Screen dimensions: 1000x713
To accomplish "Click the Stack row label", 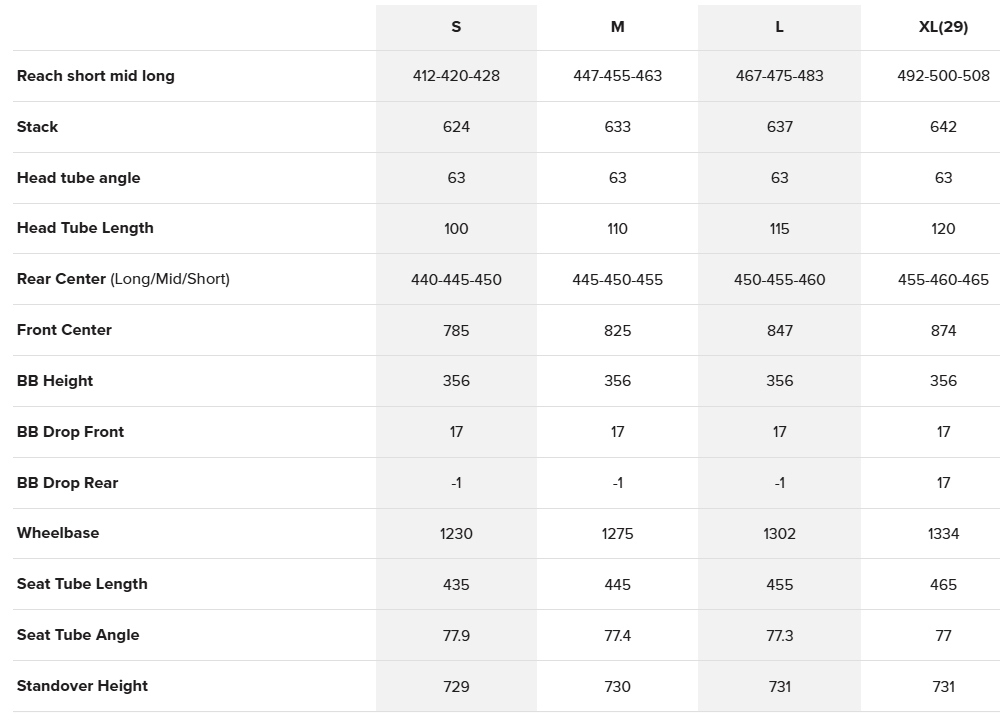I will (37, 127).
